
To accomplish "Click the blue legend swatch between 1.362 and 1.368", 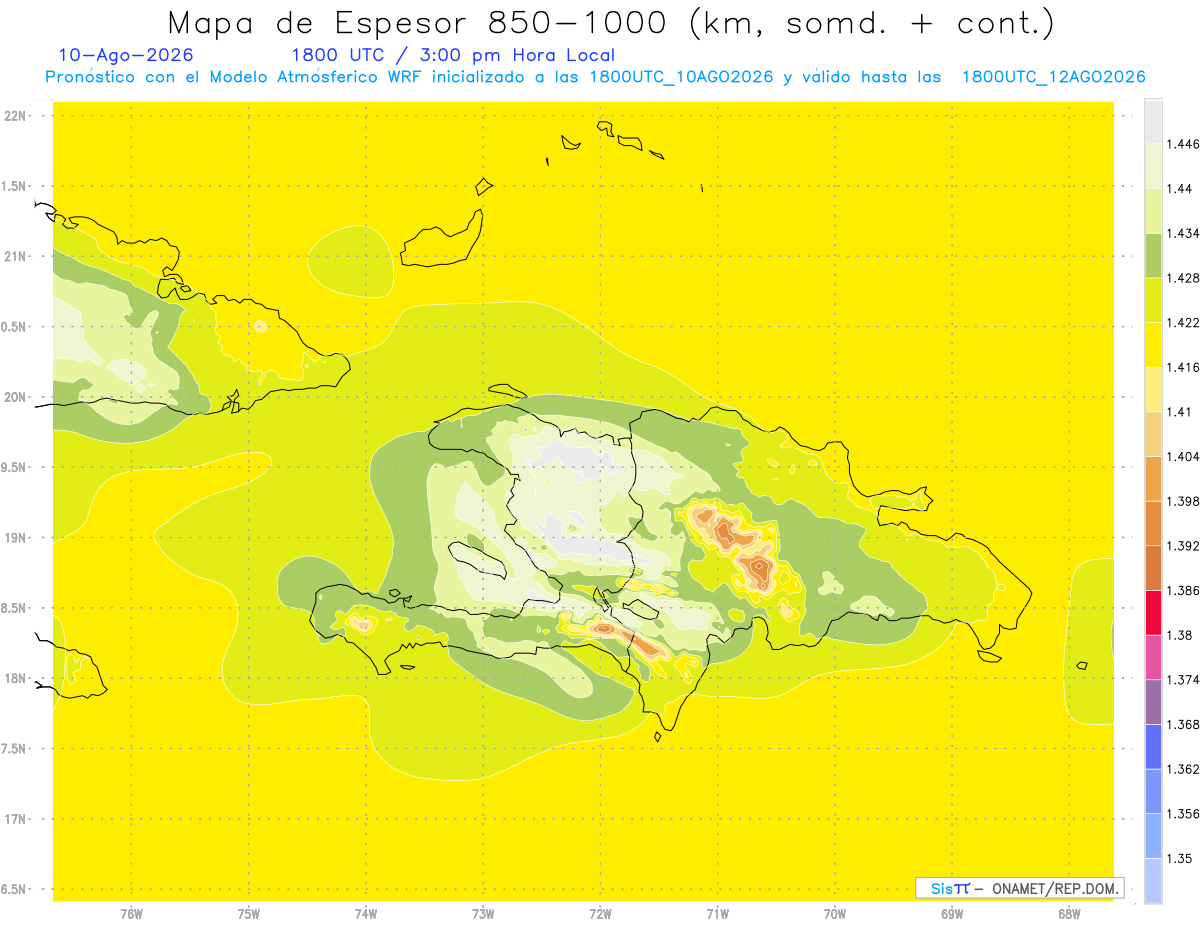I will click(1153, 746).
